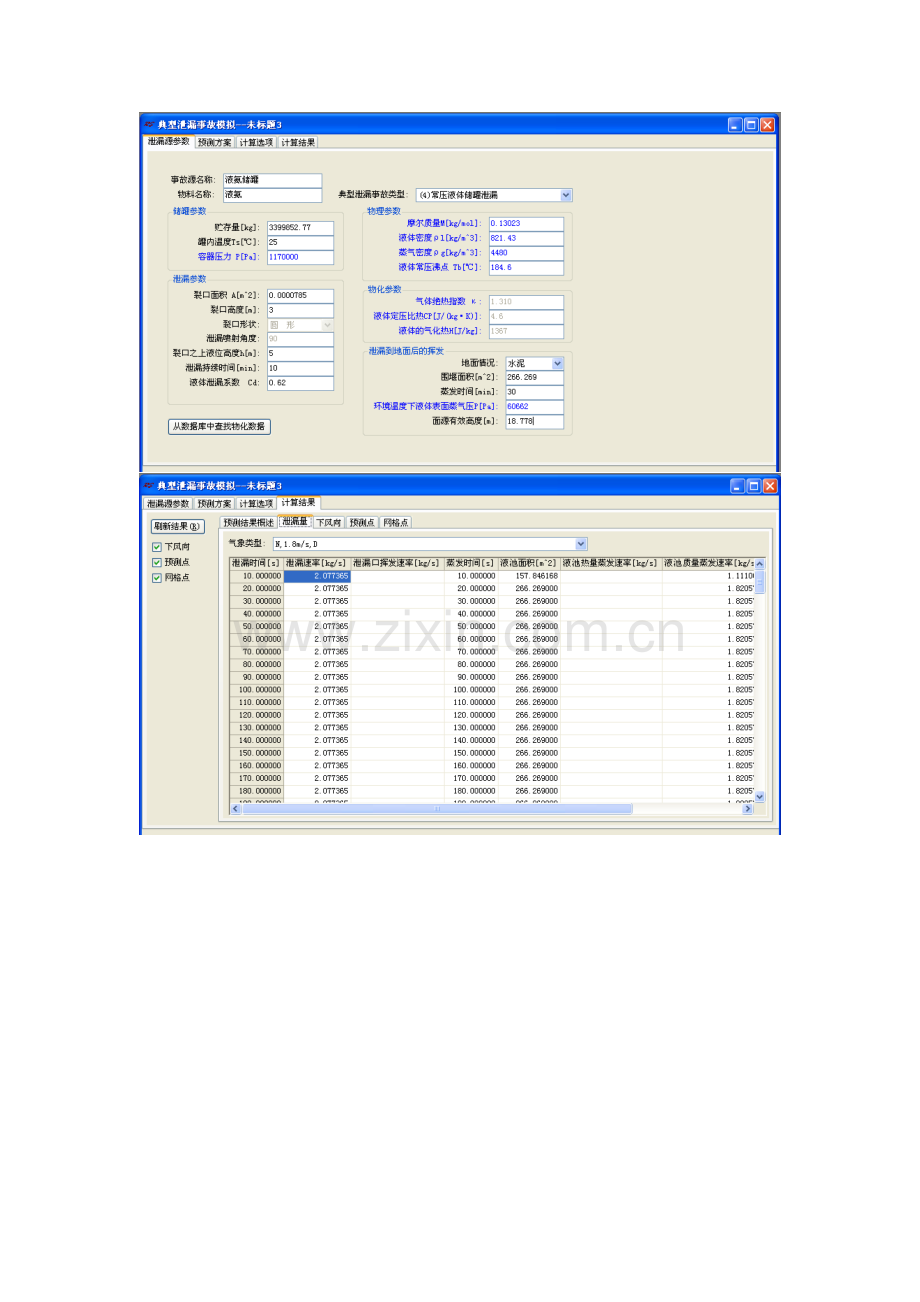This screenshot has width=920, height=1302.
Task: Focus the 贮存量 field
Action: 300,228
